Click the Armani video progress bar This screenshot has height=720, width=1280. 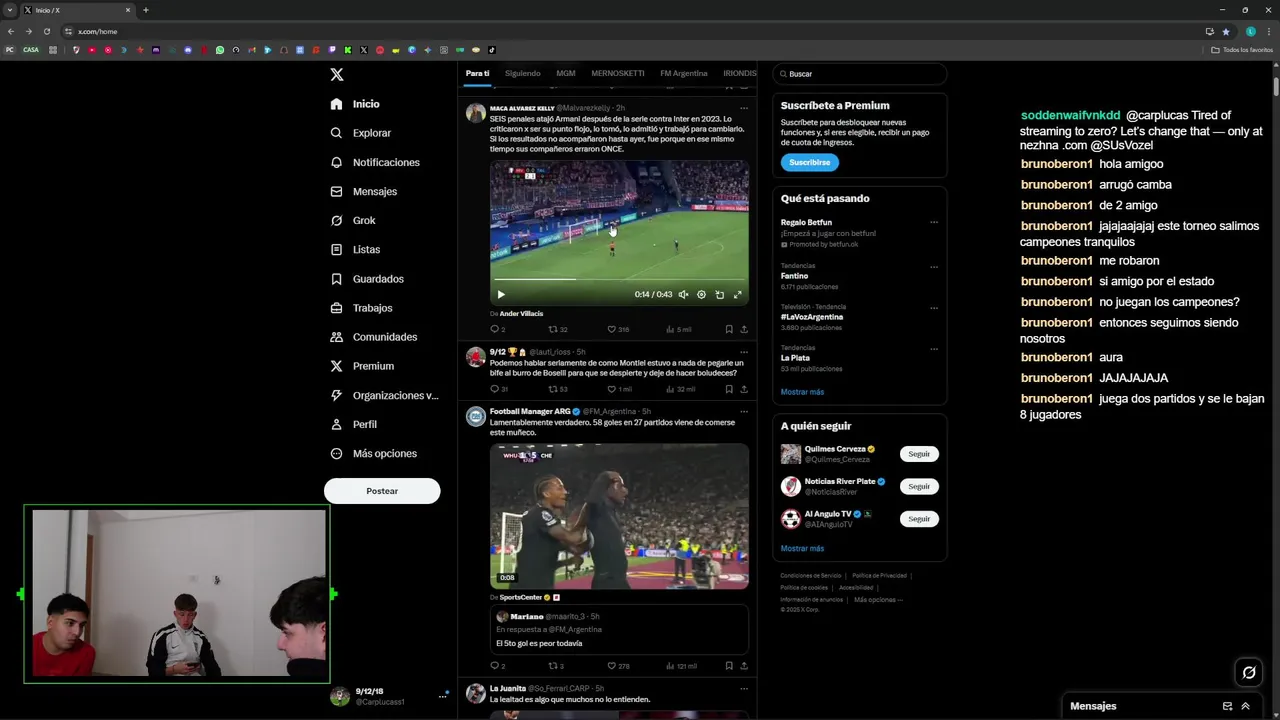click(x=619, y=280)
